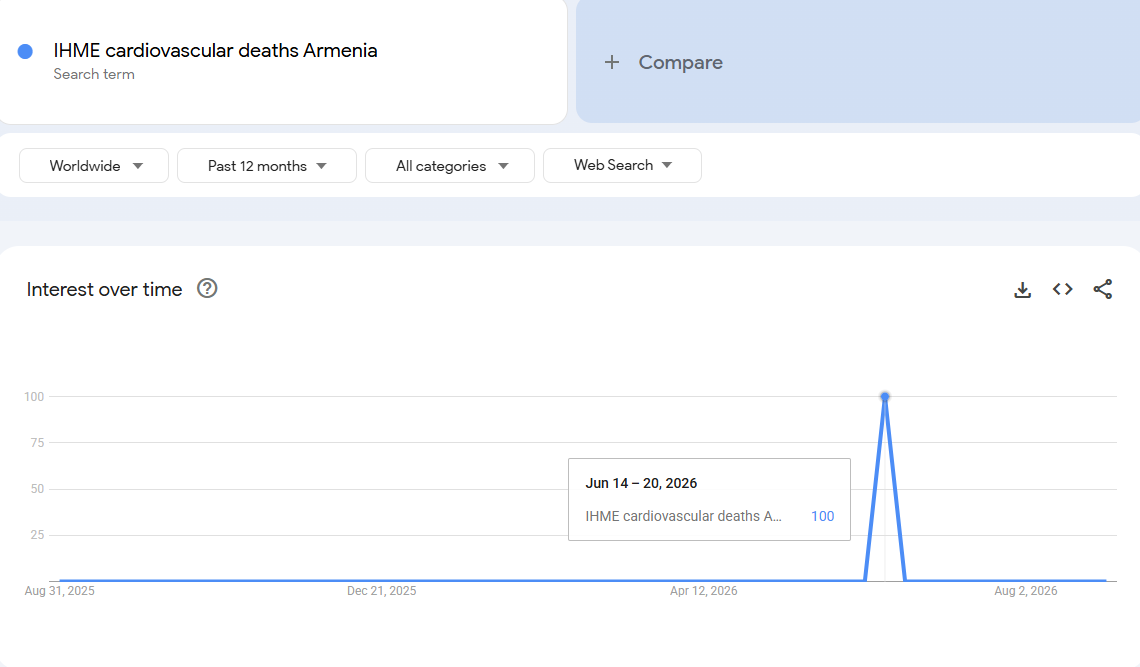
Task: Share the interest over time chart
Action: pos(1102,289)
